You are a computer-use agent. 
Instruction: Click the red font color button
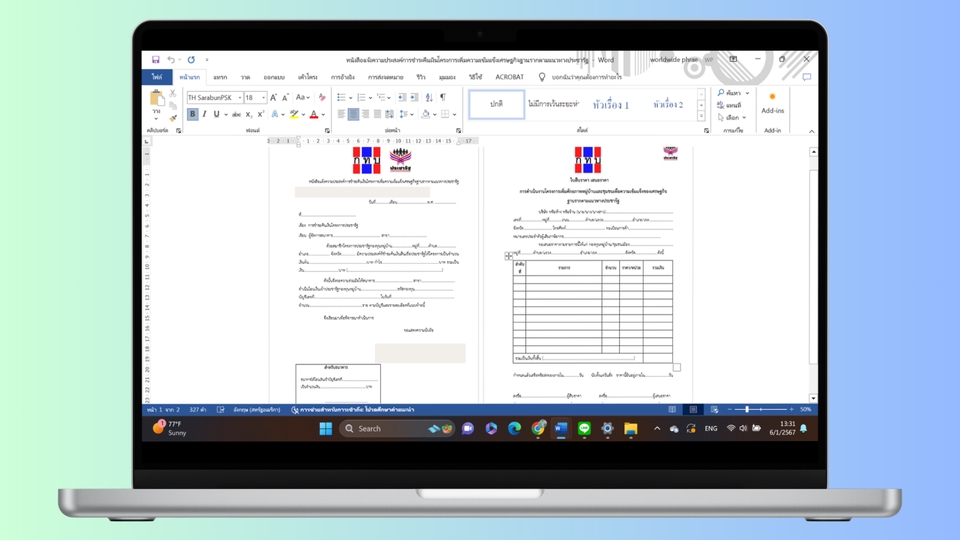point(314,114)
